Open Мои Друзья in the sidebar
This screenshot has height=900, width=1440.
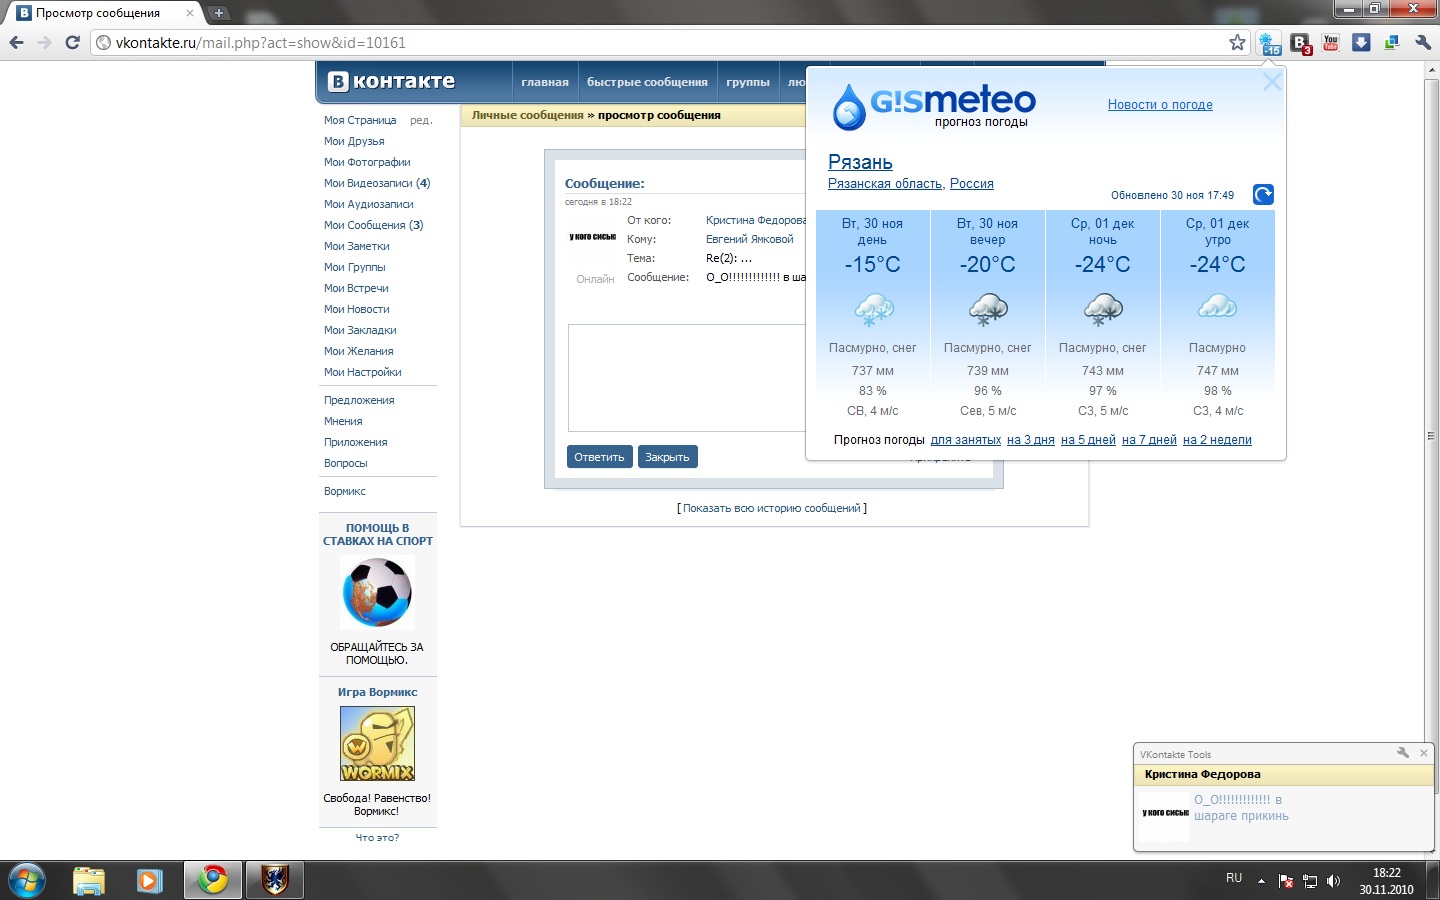pos(354,141)
